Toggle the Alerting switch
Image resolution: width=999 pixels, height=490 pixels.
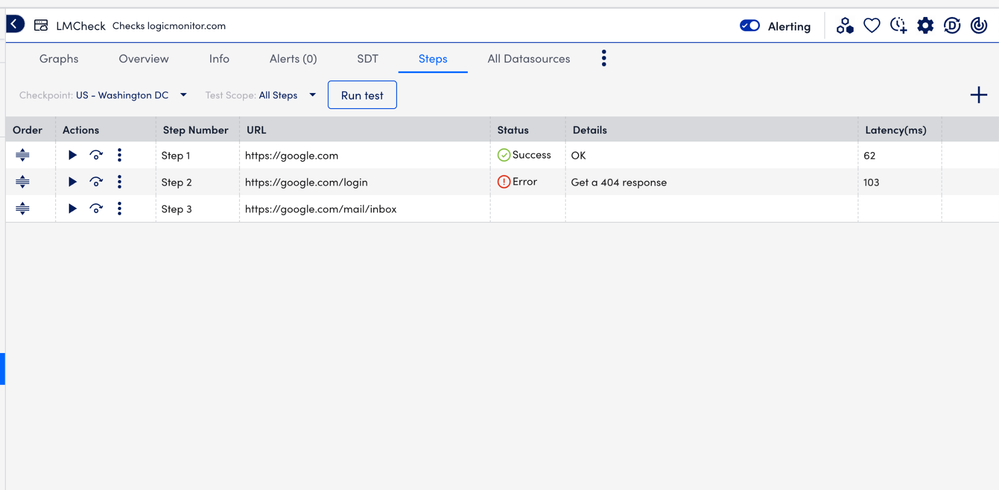click(x=750, y=26)
